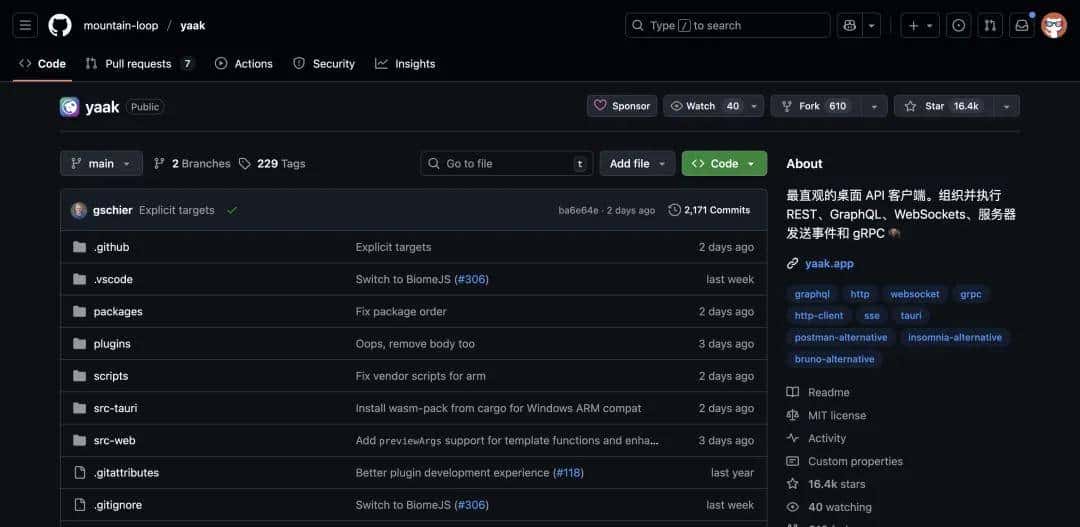The height and width of the screenshot is (527, 1080).
Task: Open the plugins folder
Action: tap(112, 344)
